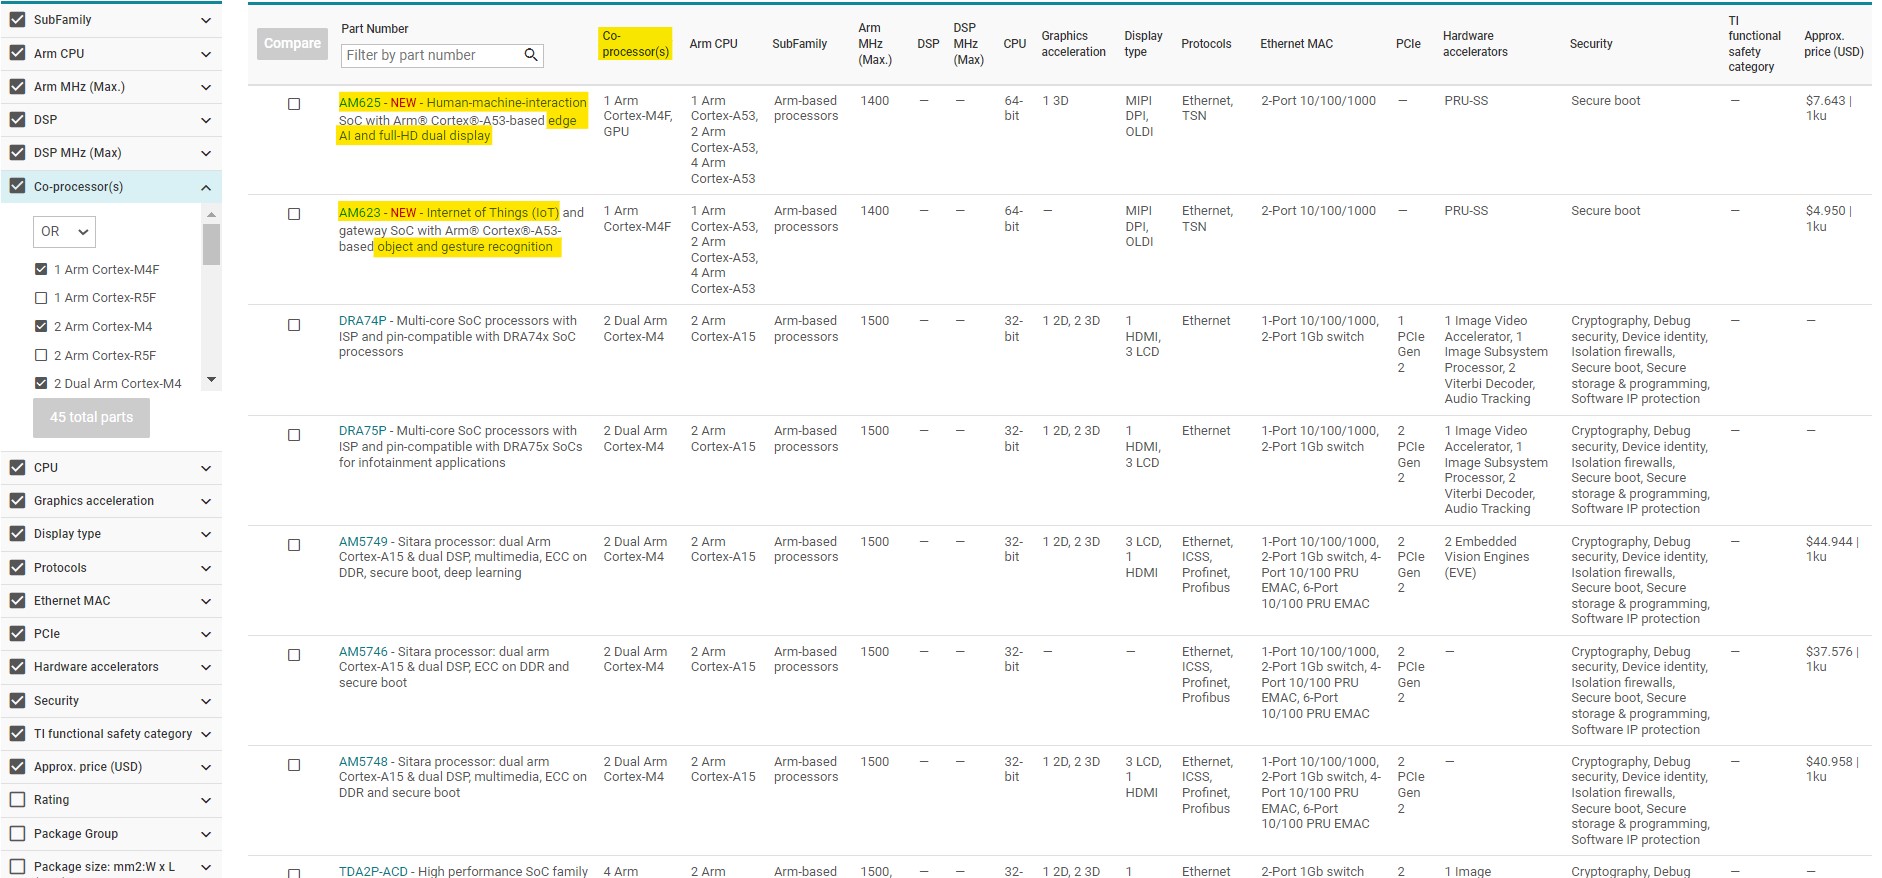This screenshot has width=1882, height=878.
Task: Uncheck the 1 Arm Cortex-M4F option
Action: point(41,269)
